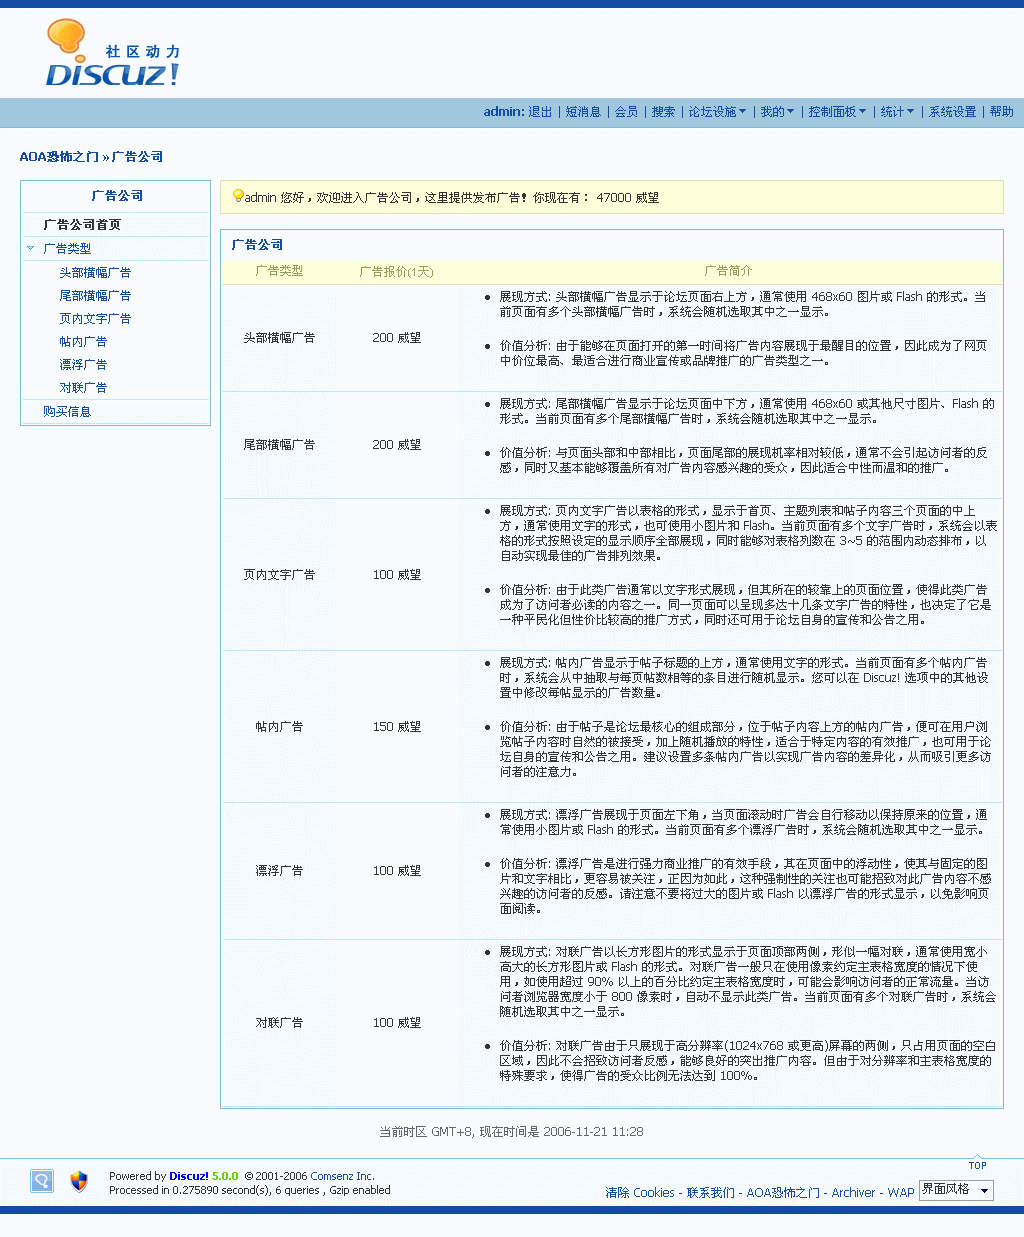Expand the 控制面板 dropdown menu
The width and height of the screenshot is (1024, 1237).
837,112
